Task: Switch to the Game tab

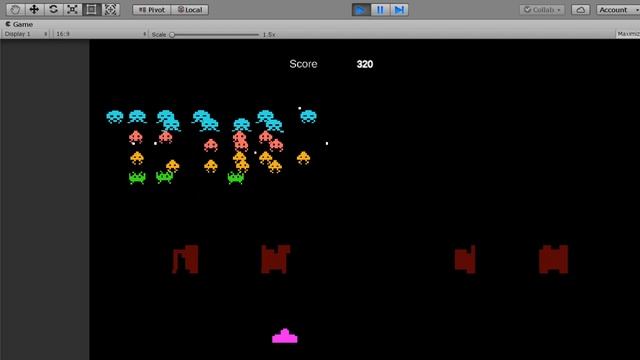Action: coord(19,24)
